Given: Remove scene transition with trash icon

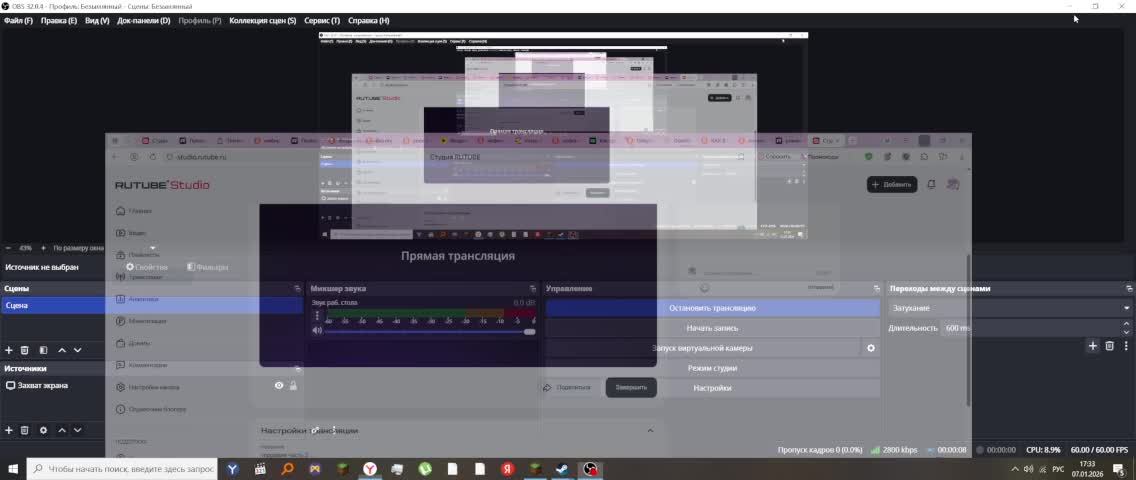Looking at the screenshot, I should (x=1109, y=346).
